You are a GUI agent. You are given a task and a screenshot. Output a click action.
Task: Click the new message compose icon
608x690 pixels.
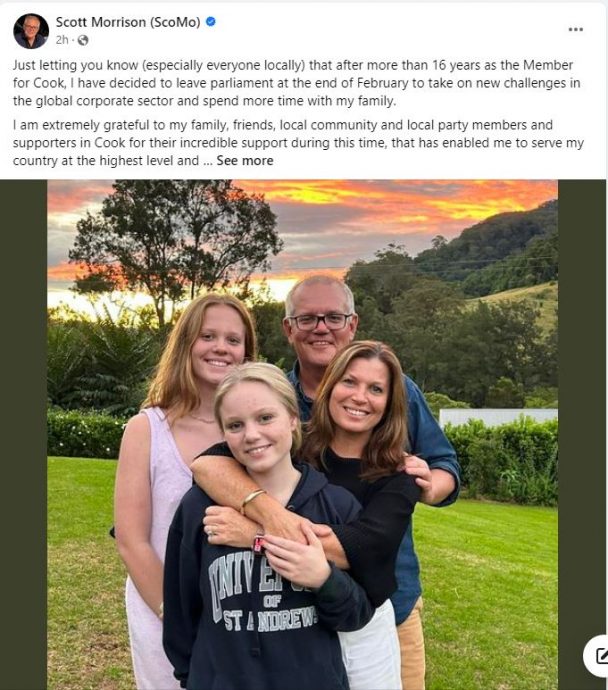tap(598, 656)
